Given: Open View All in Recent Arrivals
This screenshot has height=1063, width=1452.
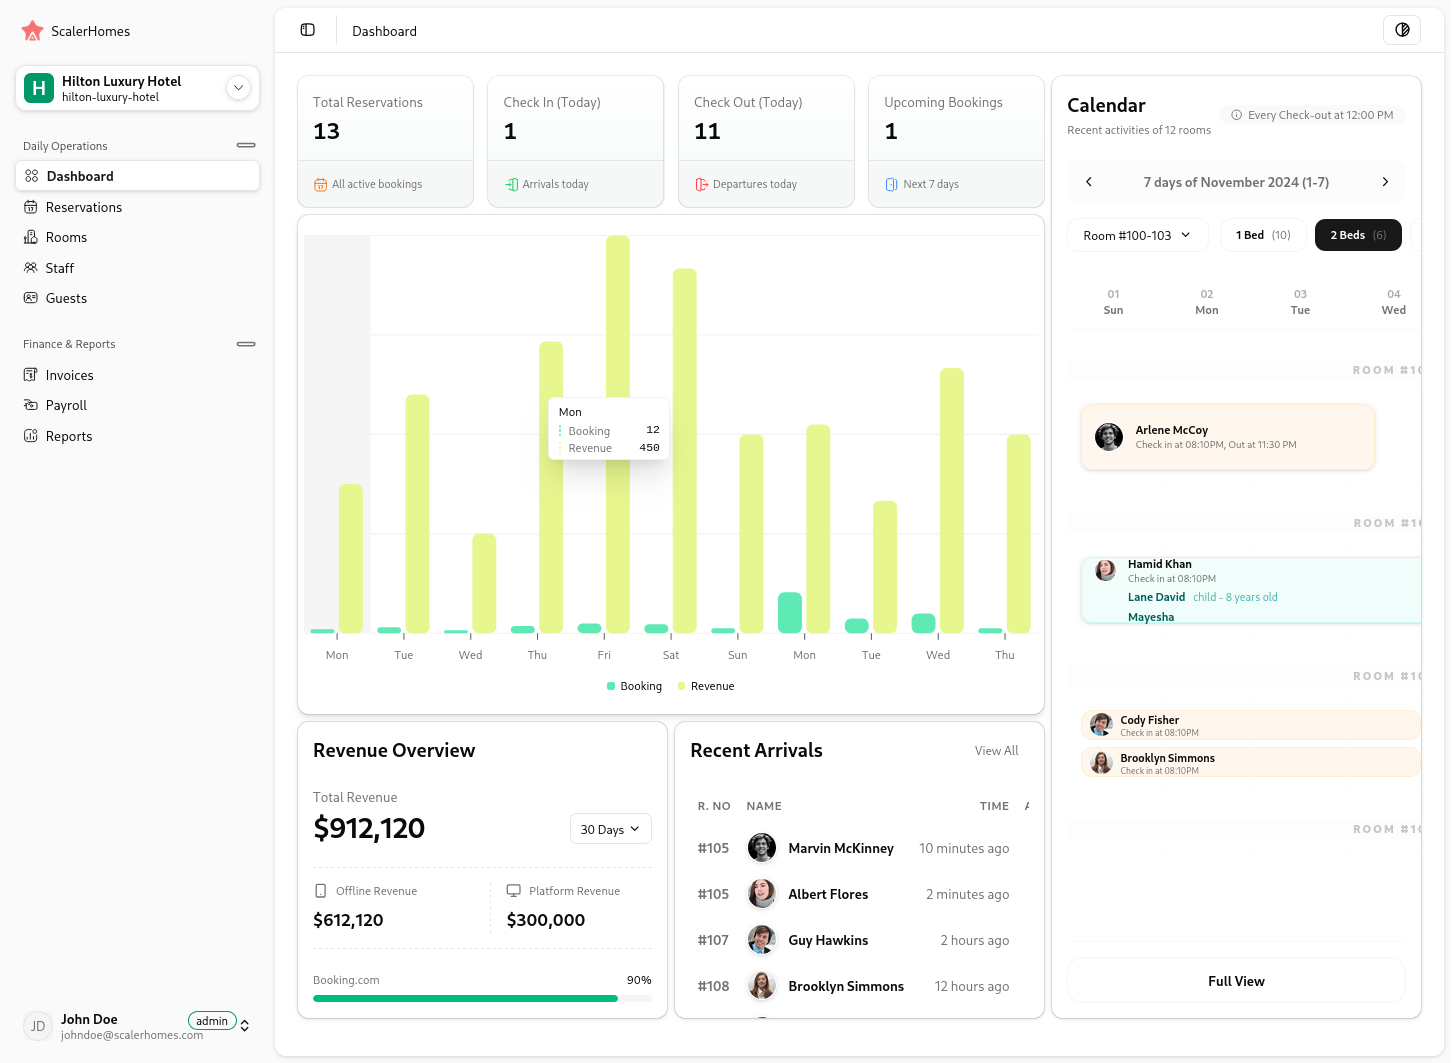Looking at the screenshot, I should click(996, 750).
